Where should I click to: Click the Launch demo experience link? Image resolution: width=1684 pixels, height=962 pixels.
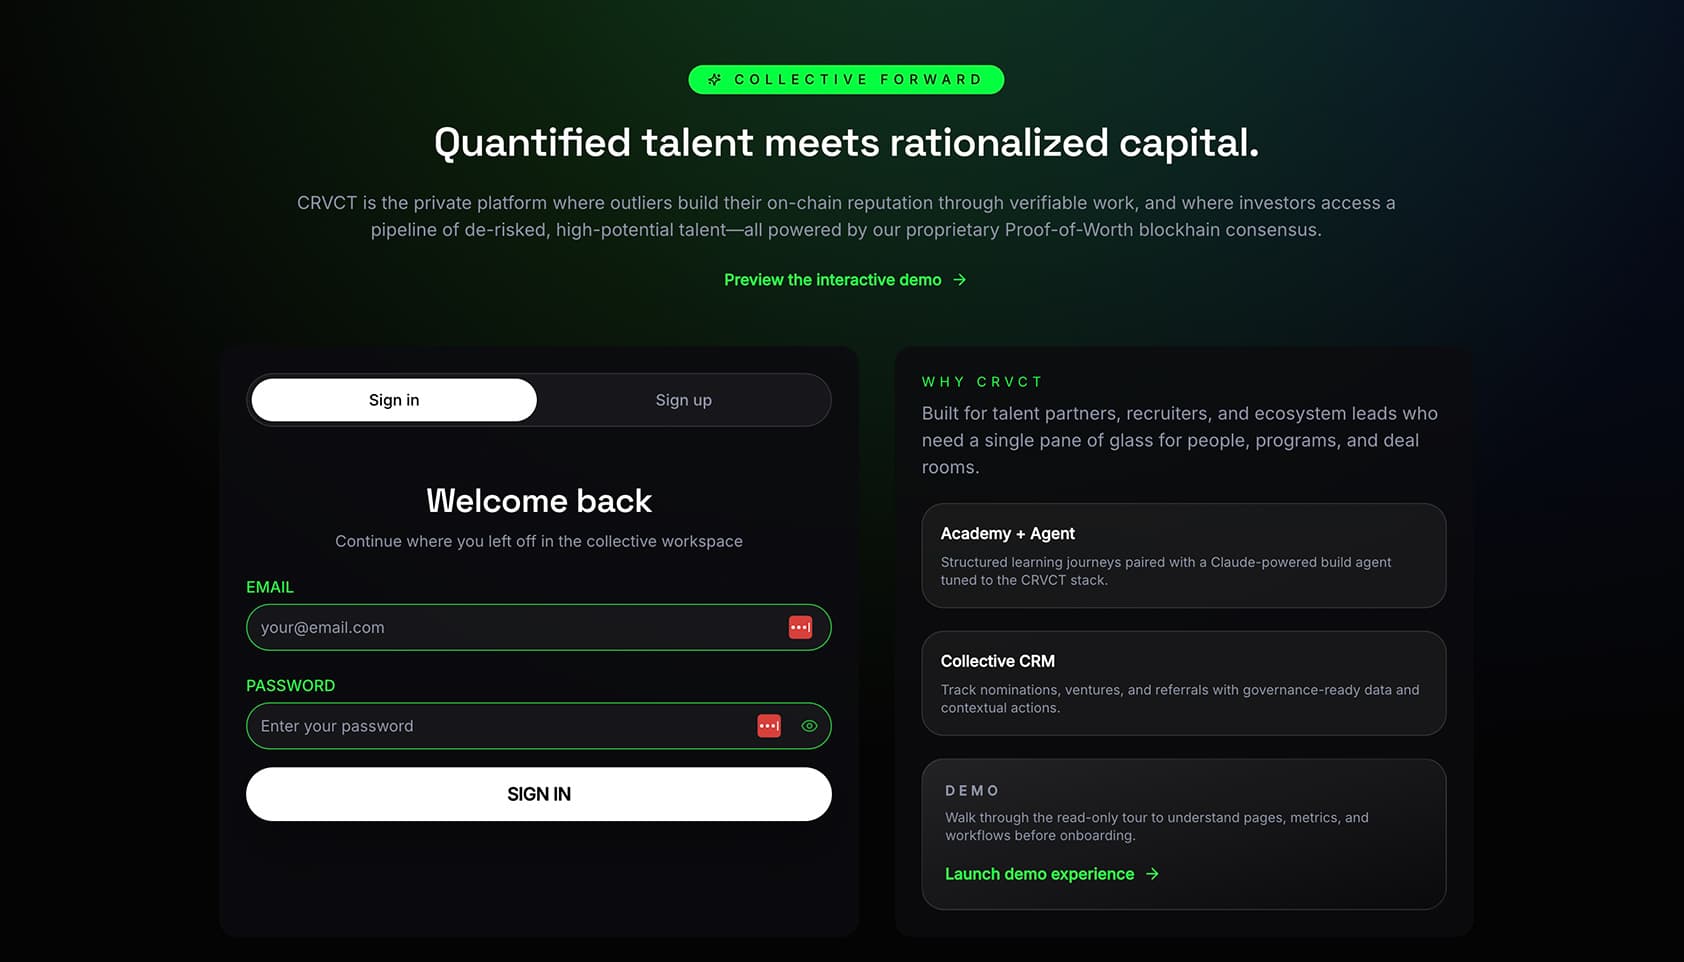pyautogui.click(x=1039, y=874)
